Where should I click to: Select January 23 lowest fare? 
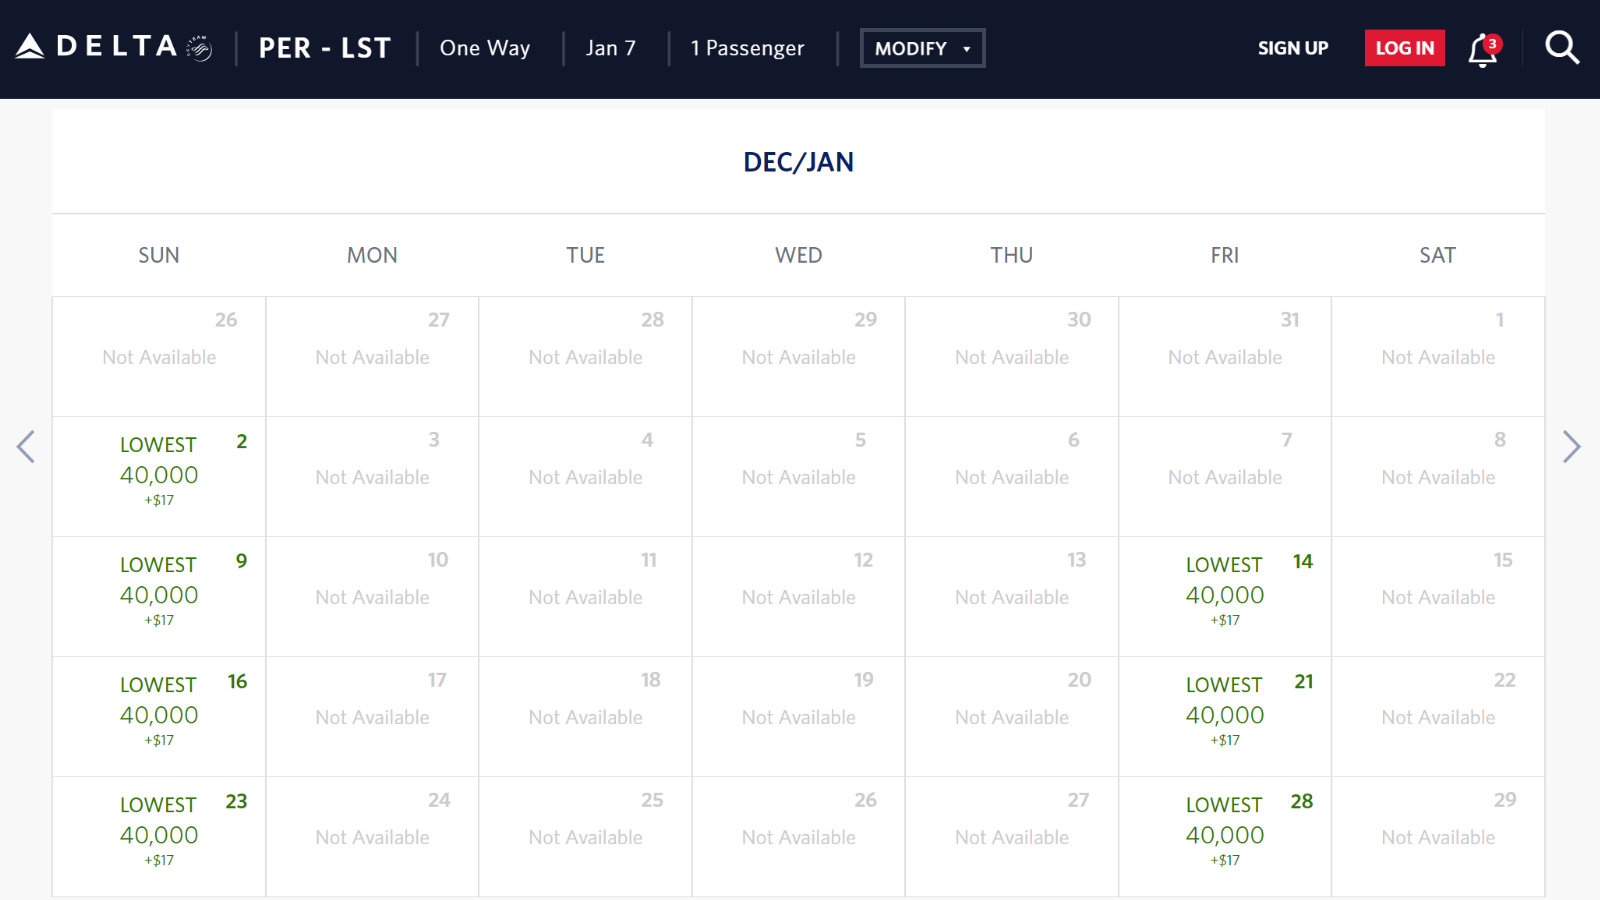159,837
